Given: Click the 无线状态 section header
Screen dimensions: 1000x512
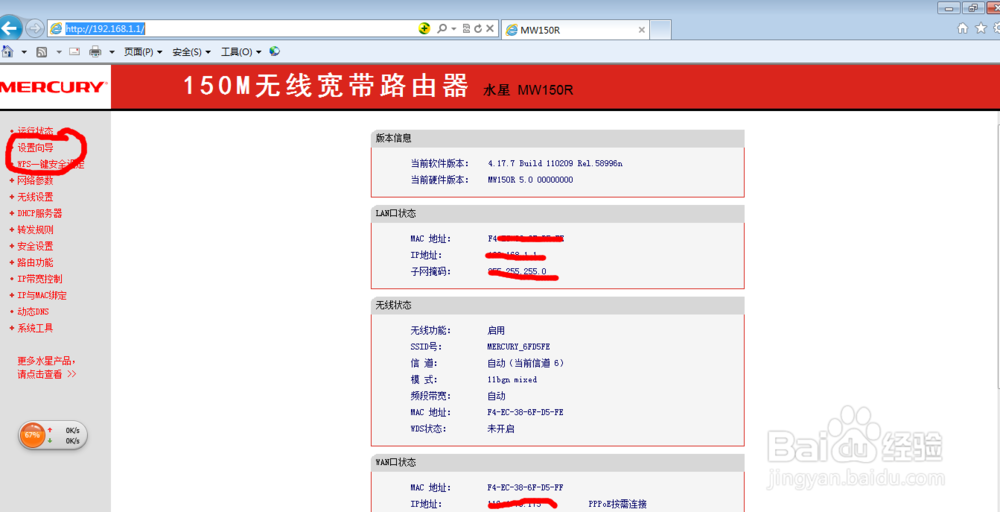Looking at the screenshot, I should point(557,305).
